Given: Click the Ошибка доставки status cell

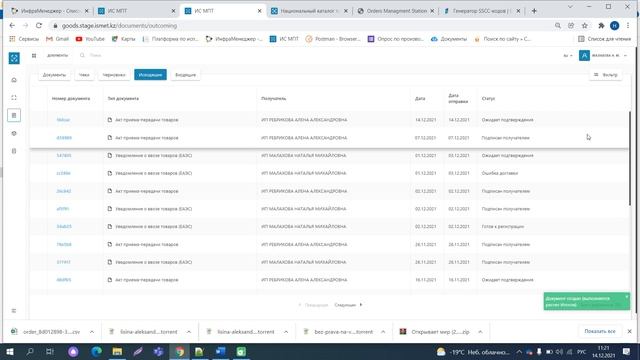Looking at the screenshot, I should coord(500,173).
